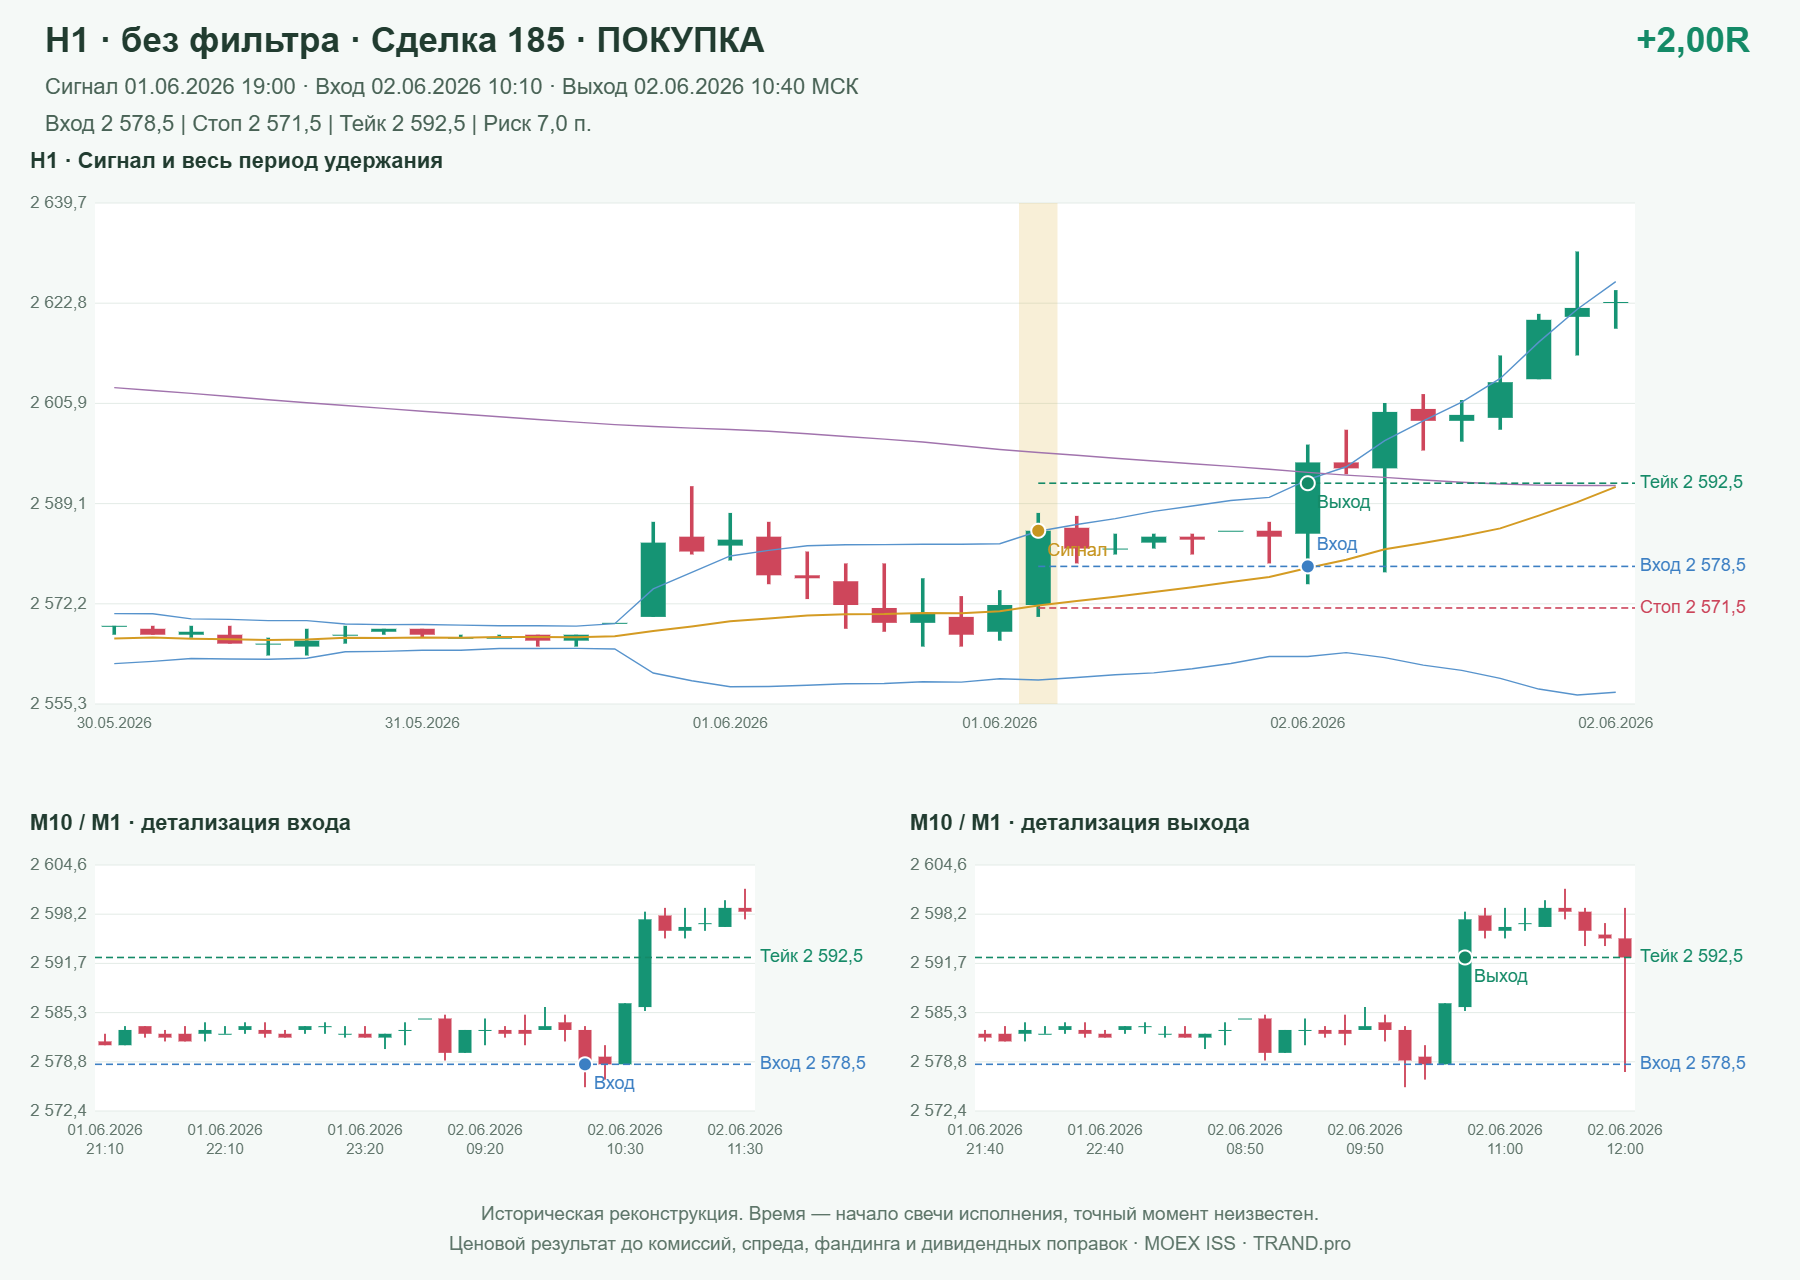Click the tall green candle at H1 exit marker

point(1307,498)
